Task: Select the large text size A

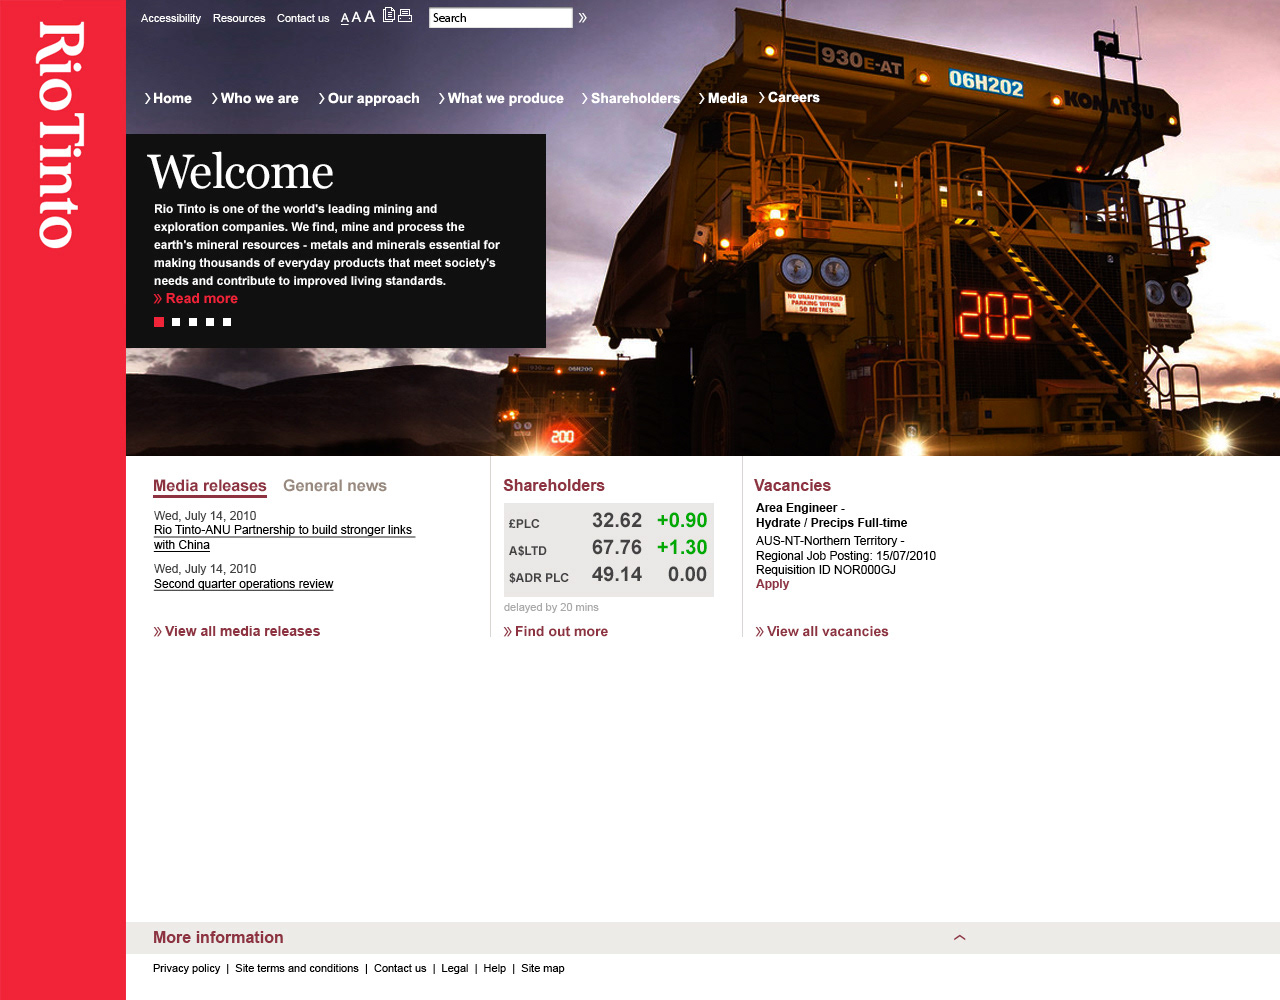Action: (x=369, y=16)
